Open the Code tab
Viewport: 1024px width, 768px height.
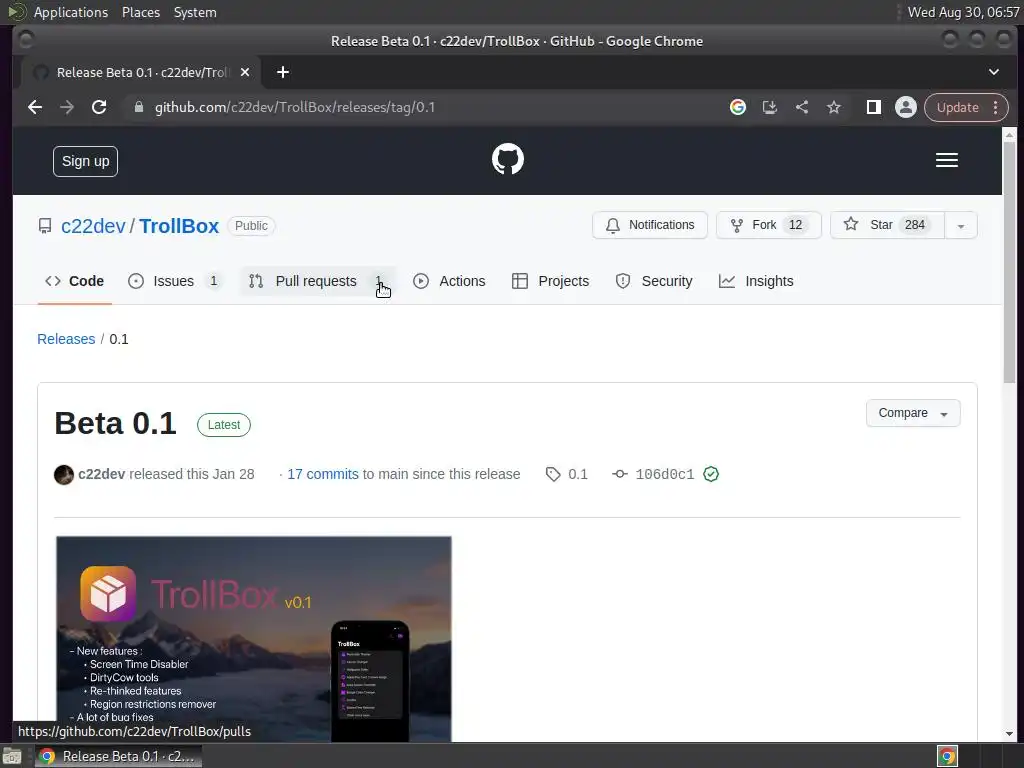[x=74, y=281]
